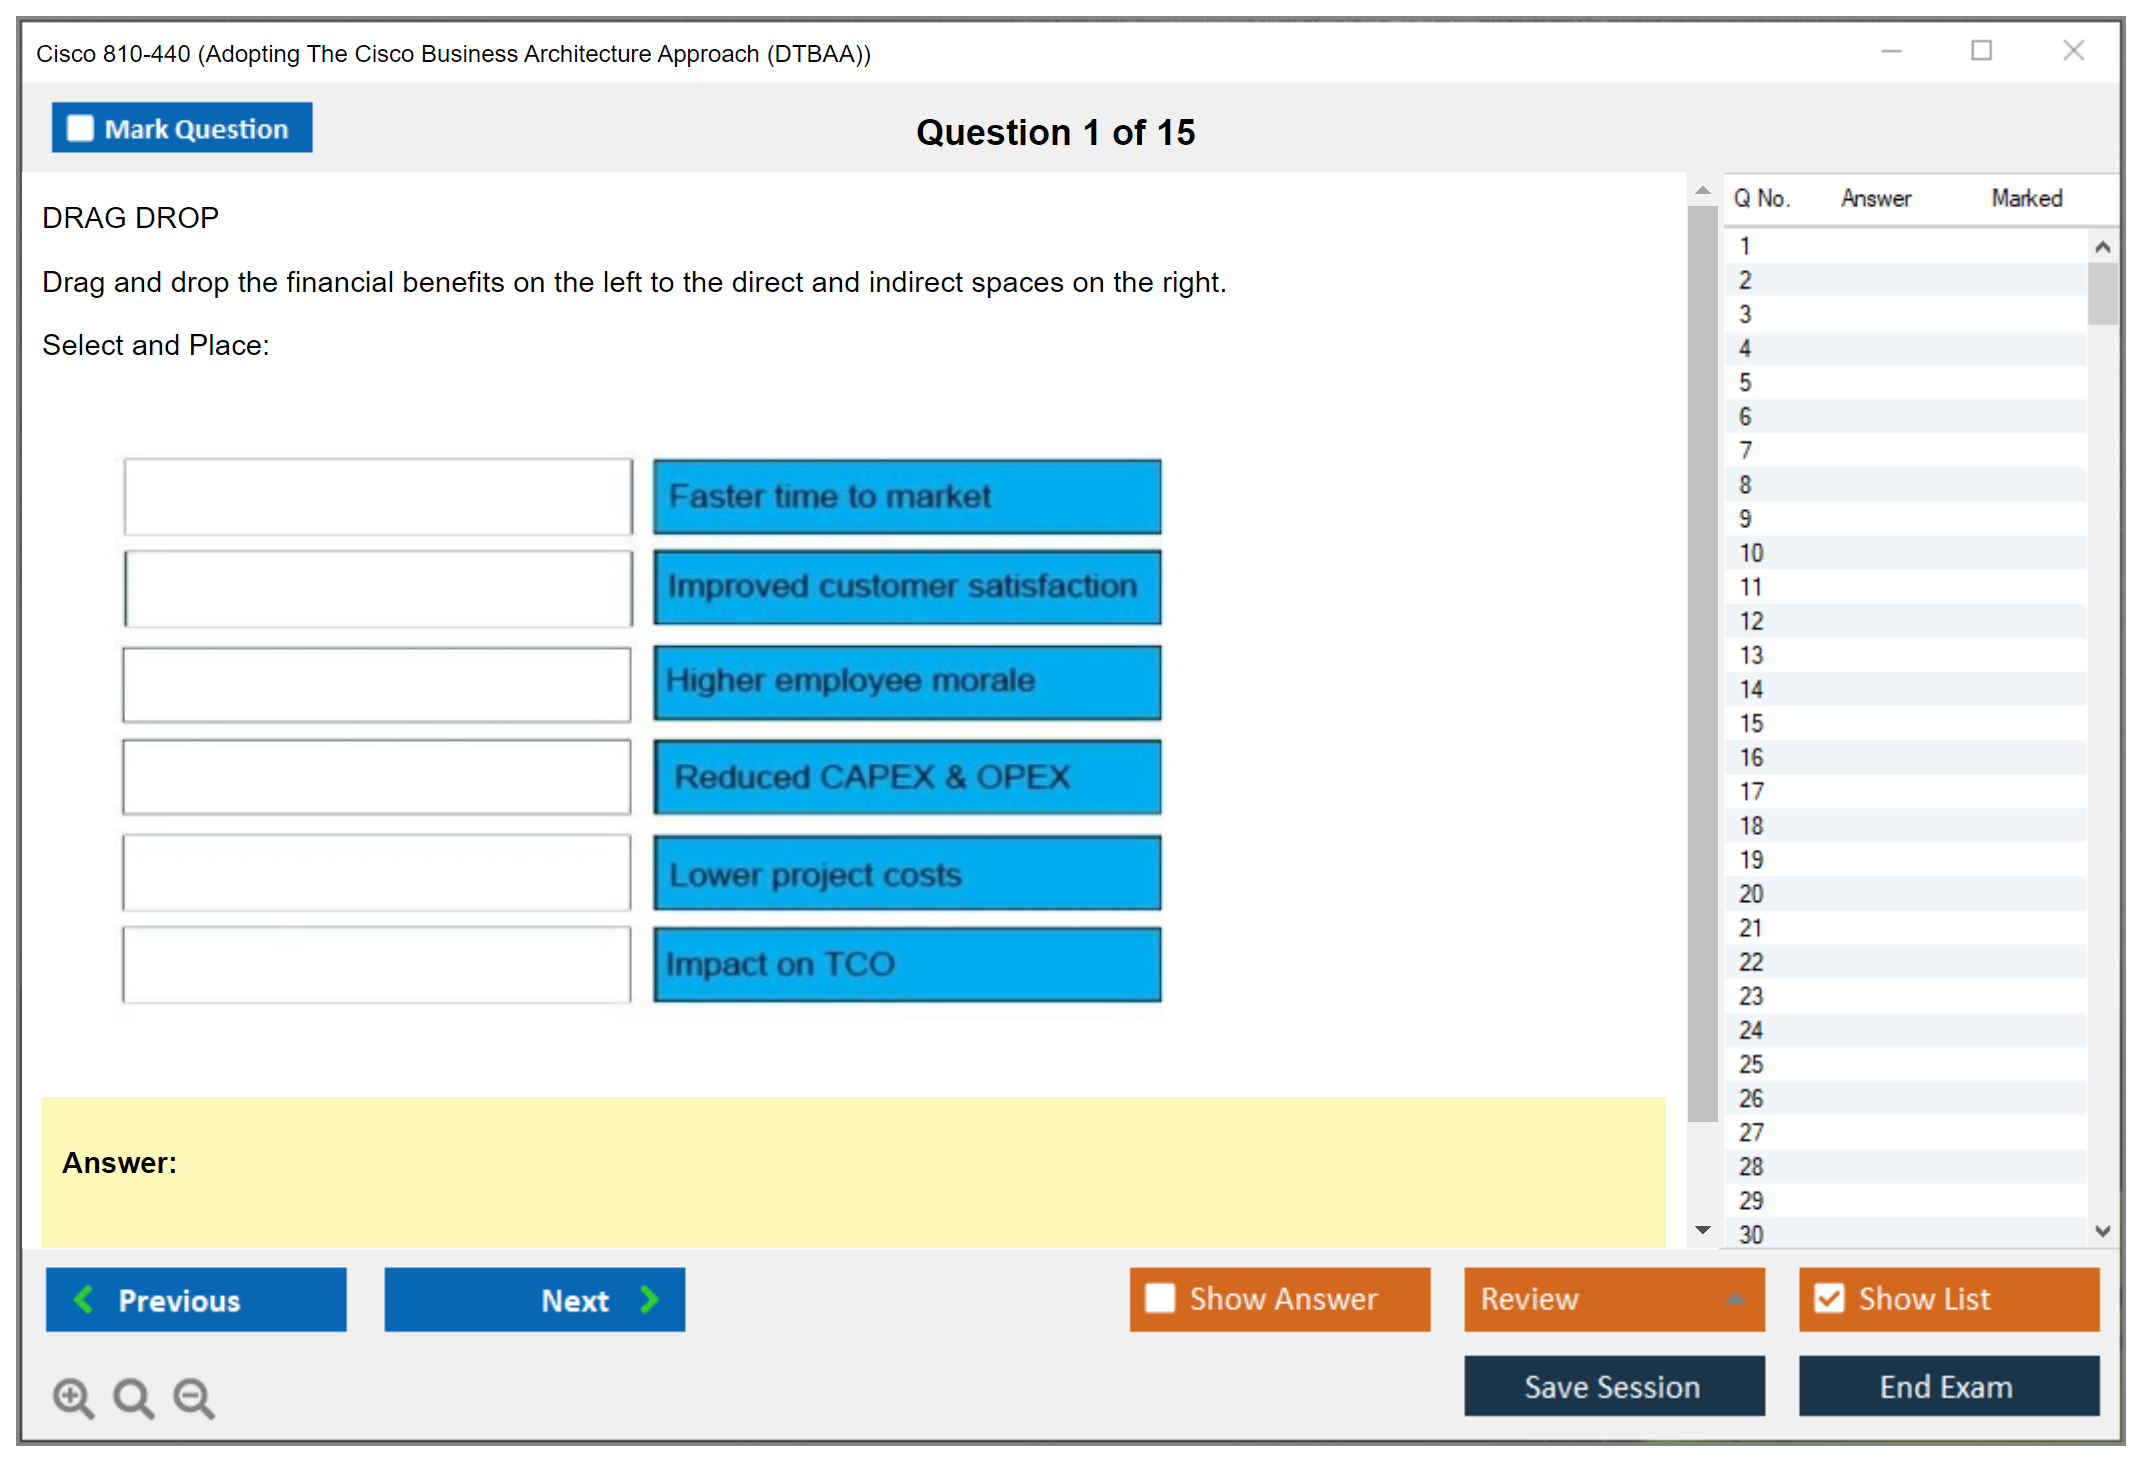Click the green right arrow on Next
This screenshot has height=1470, width=2150.
coord(649,1299)
